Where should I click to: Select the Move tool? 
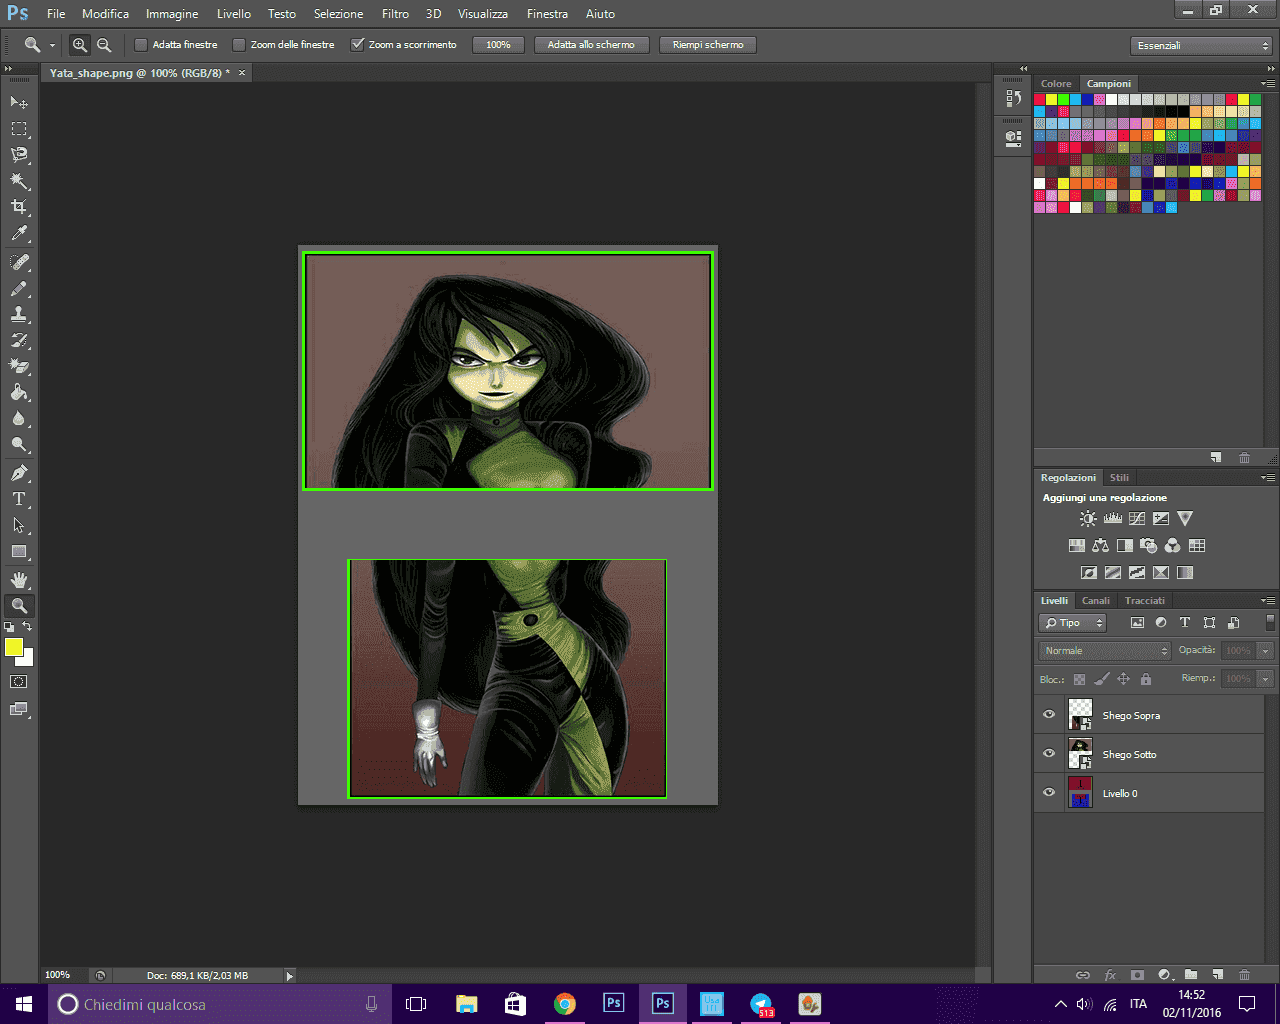point(19,102)
